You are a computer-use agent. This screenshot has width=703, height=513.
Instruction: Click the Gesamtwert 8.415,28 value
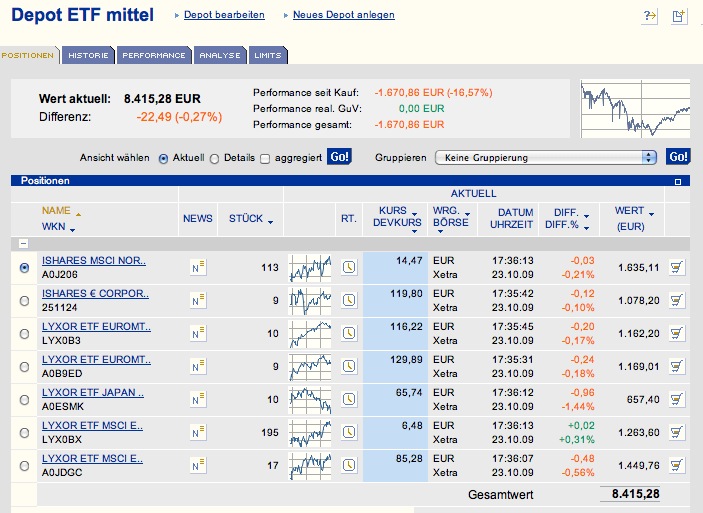tap(635, 494)
